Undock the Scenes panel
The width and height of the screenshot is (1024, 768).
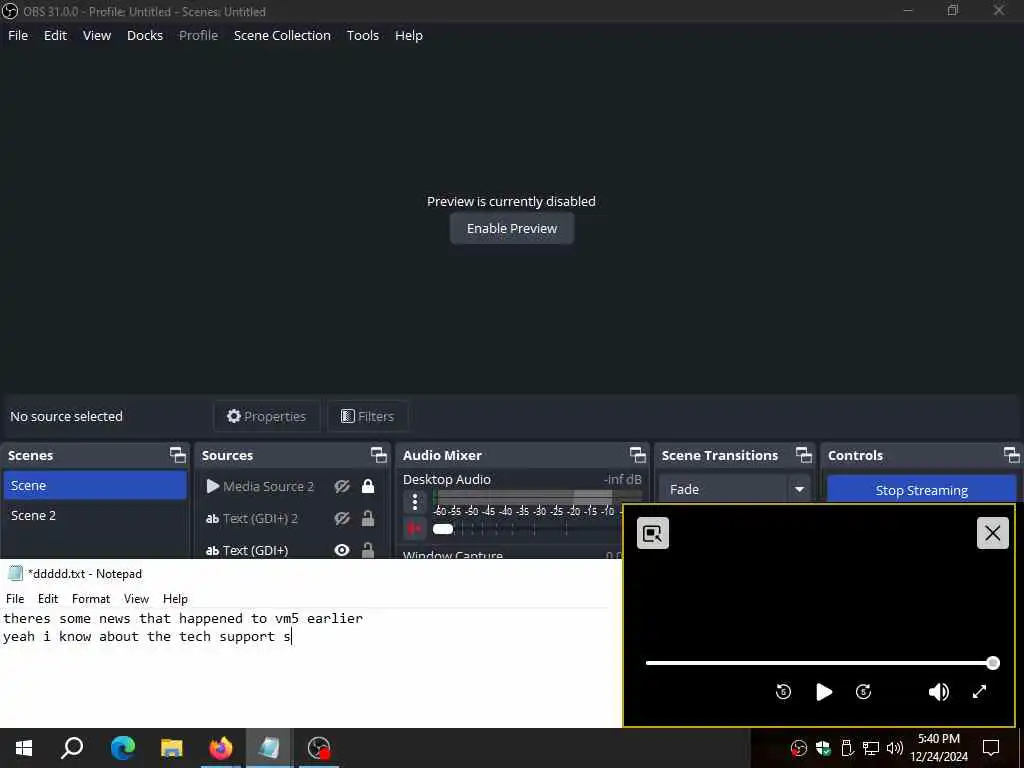coord(178,455)
